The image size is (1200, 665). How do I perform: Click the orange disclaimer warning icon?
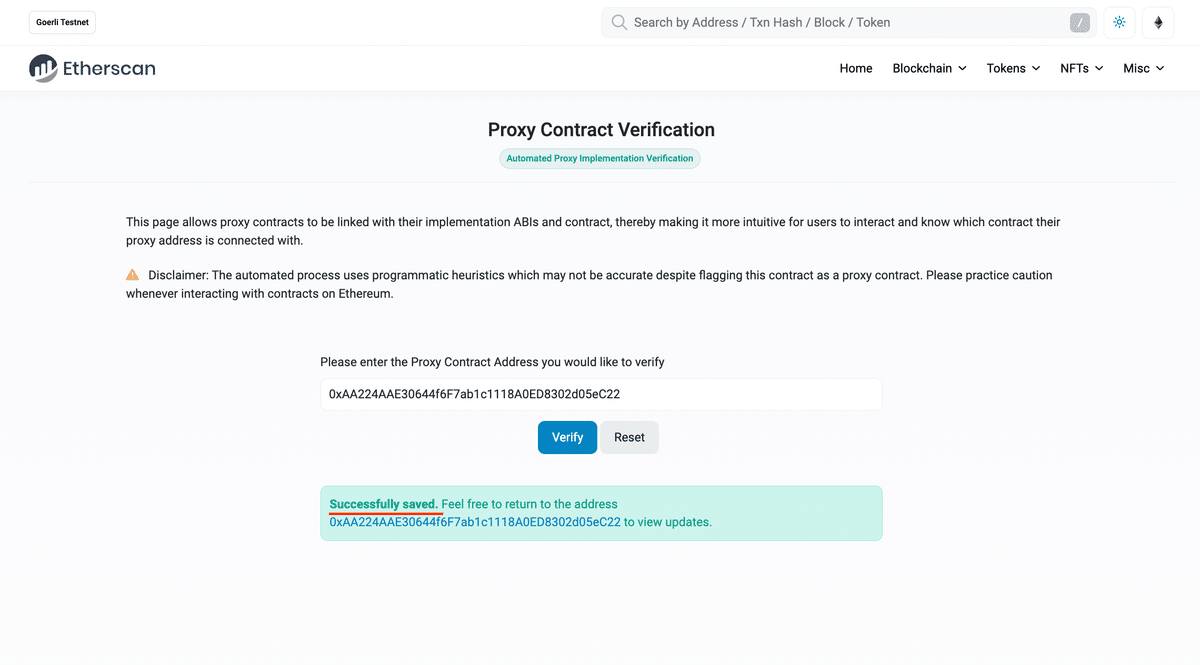point(132,274)
